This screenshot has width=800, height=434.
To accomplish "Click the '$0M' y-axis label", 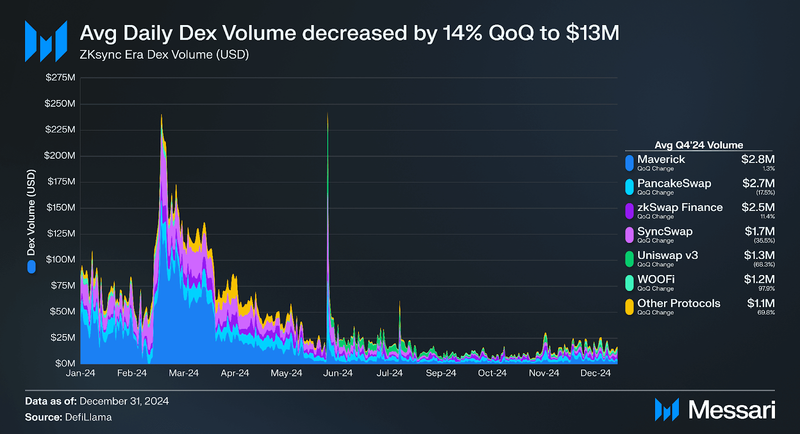I will click(65, 364).
